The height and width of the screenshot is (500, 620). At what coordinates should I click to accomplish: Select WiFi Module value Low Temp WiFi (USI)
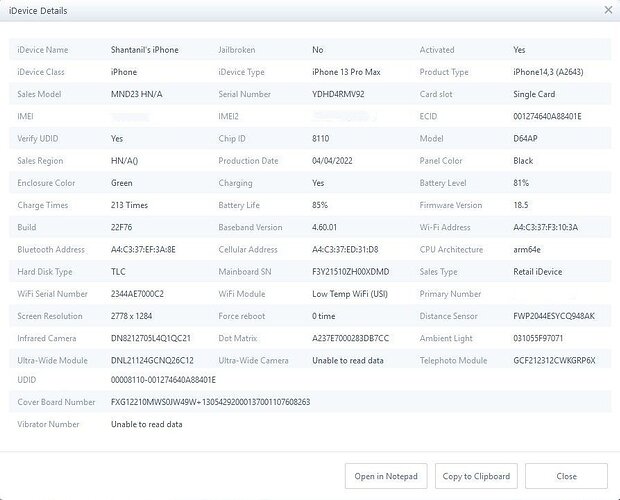(x=350, y=294)
